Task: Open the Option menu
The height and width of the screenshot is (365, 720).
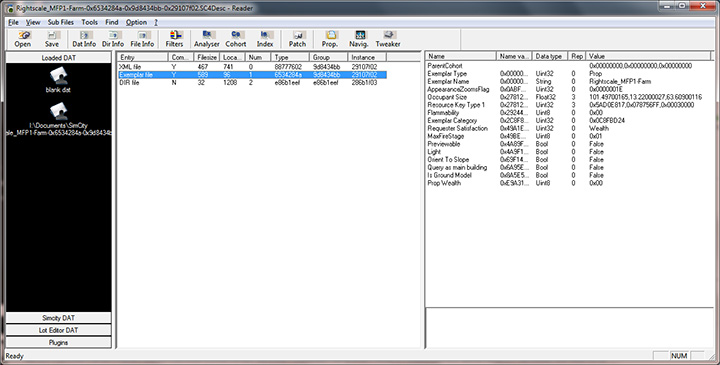Action: pos(136,22)
